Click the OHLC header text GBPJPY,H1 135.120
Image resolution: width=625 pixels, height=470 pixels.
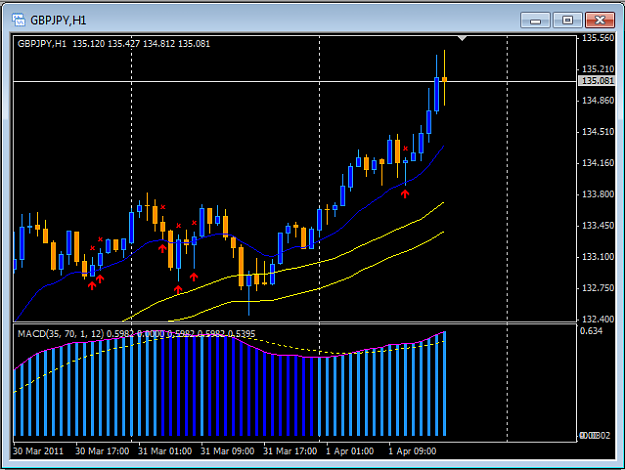pos(61,43)
